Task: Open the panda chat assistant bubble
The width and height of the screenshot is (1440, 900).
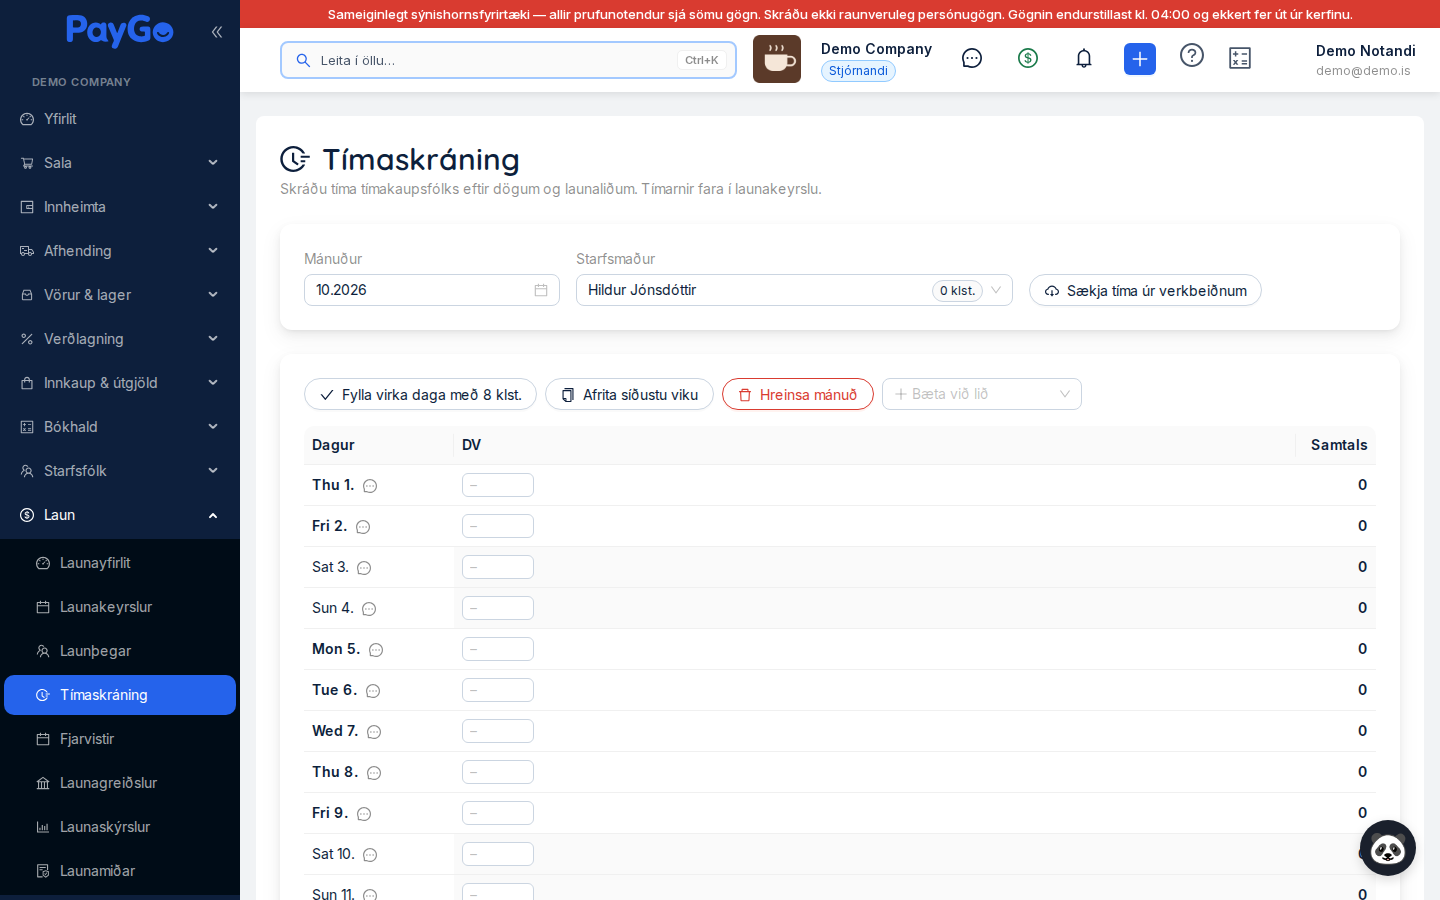Action: tap(1388, 848)
